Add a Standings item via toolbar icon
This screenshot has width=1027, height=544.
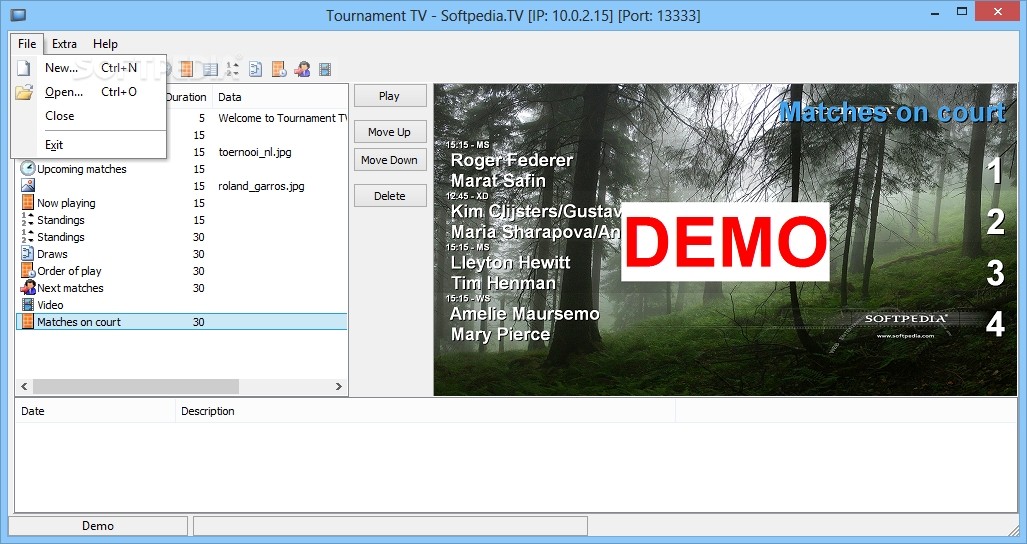(x=233, y=69)
